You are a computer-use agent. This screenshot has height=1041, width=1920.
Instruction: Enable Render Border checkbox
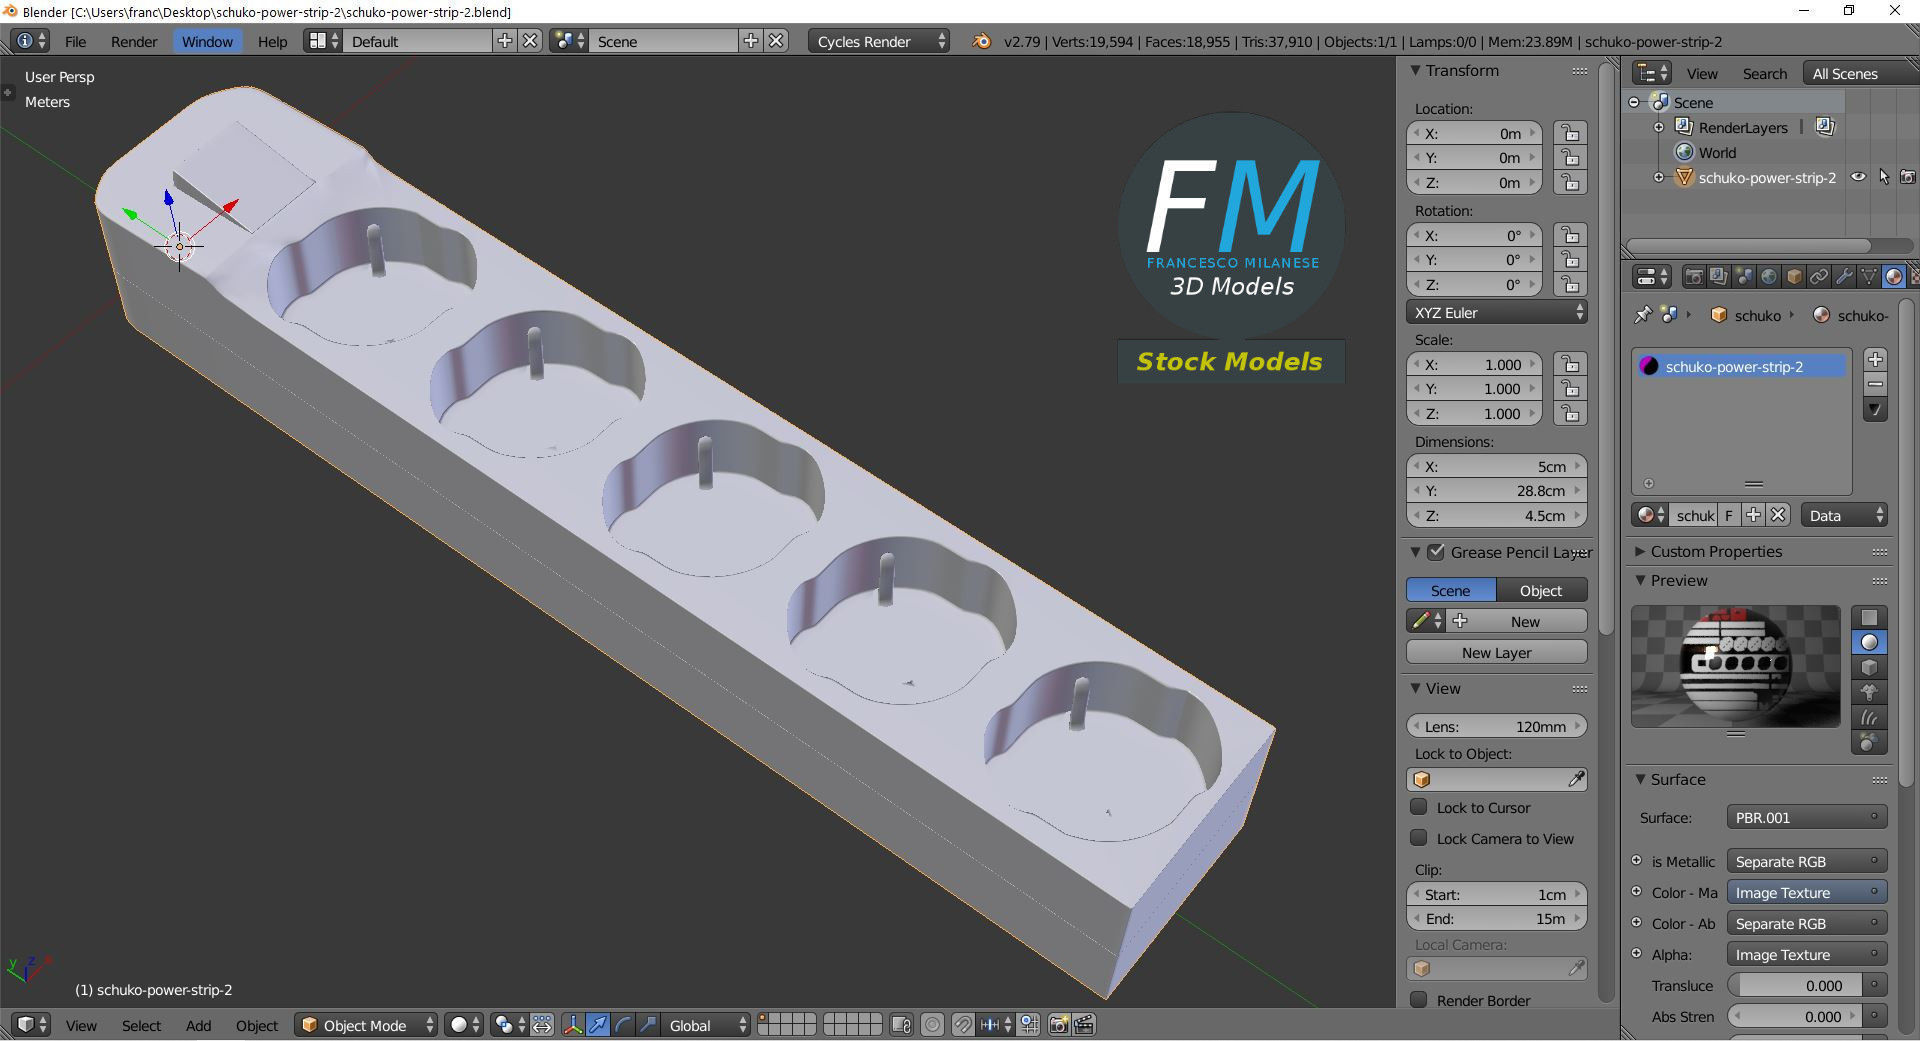(x=1418, y=1000)
